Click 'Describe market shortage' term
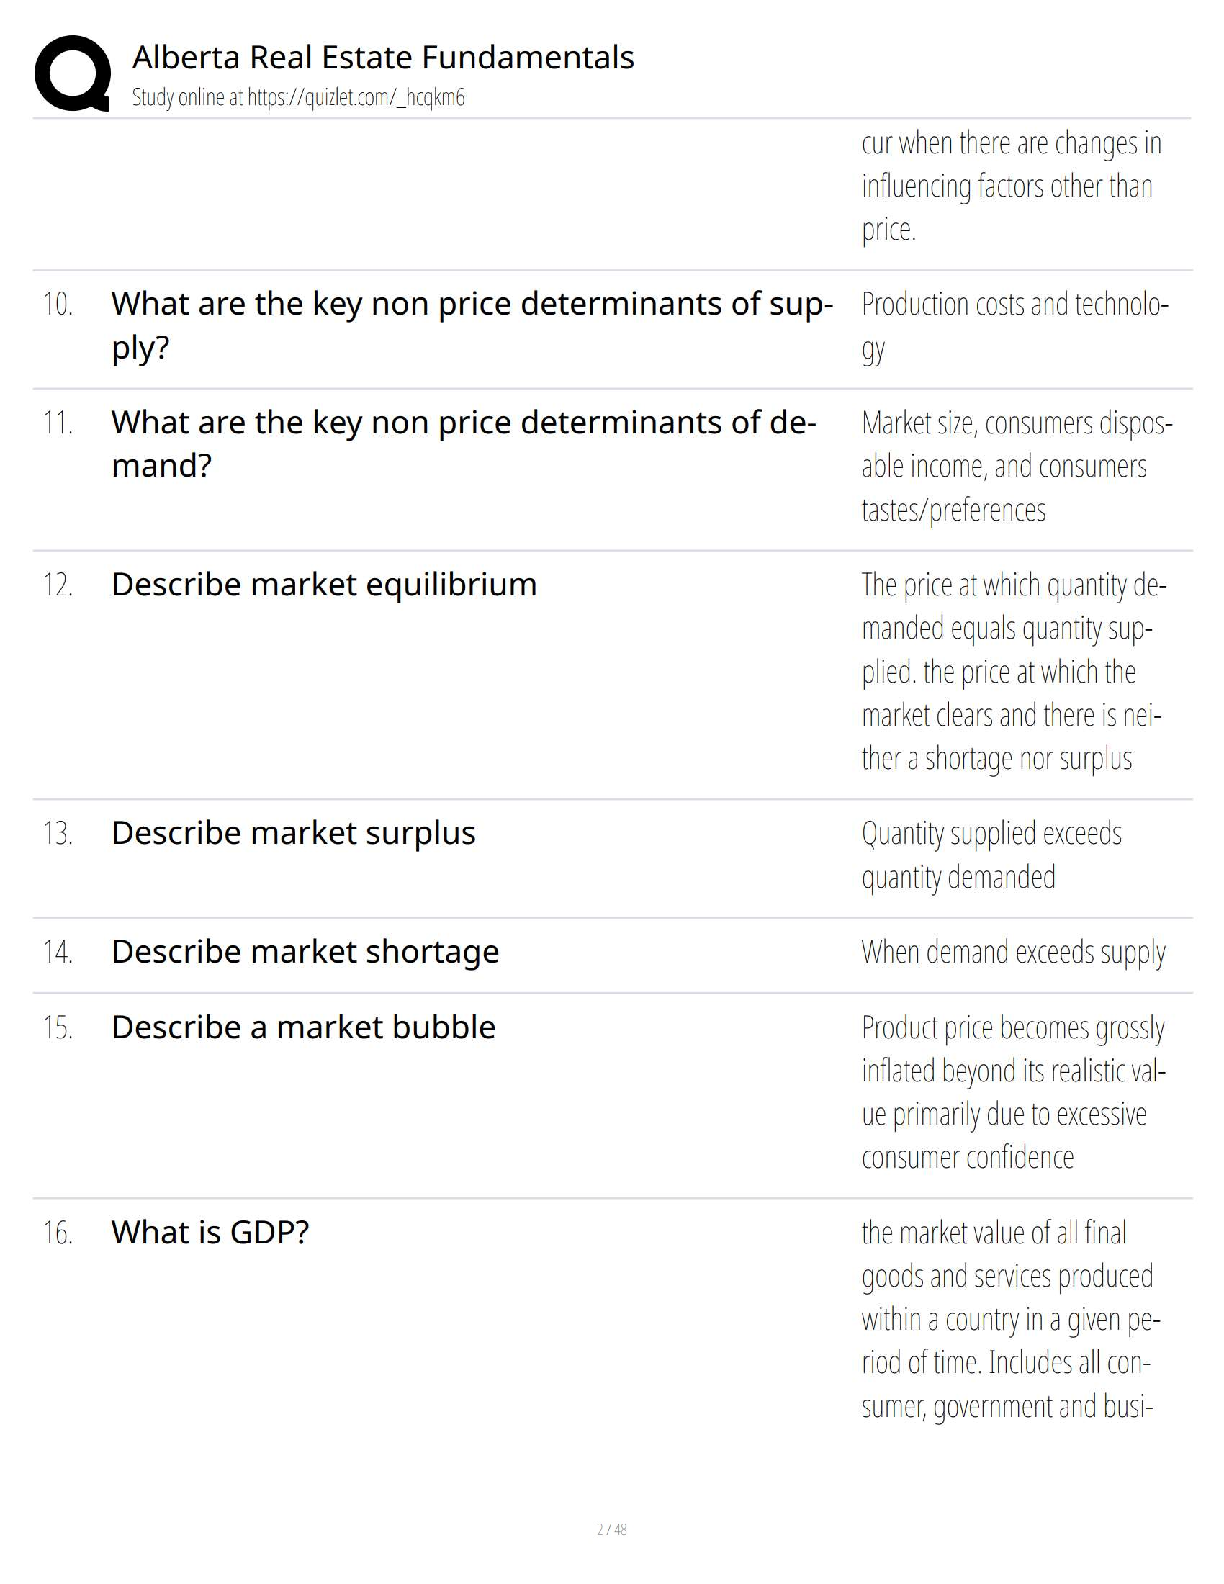The height and width of the screenshot is (1584, 1224). click(305, 952)
